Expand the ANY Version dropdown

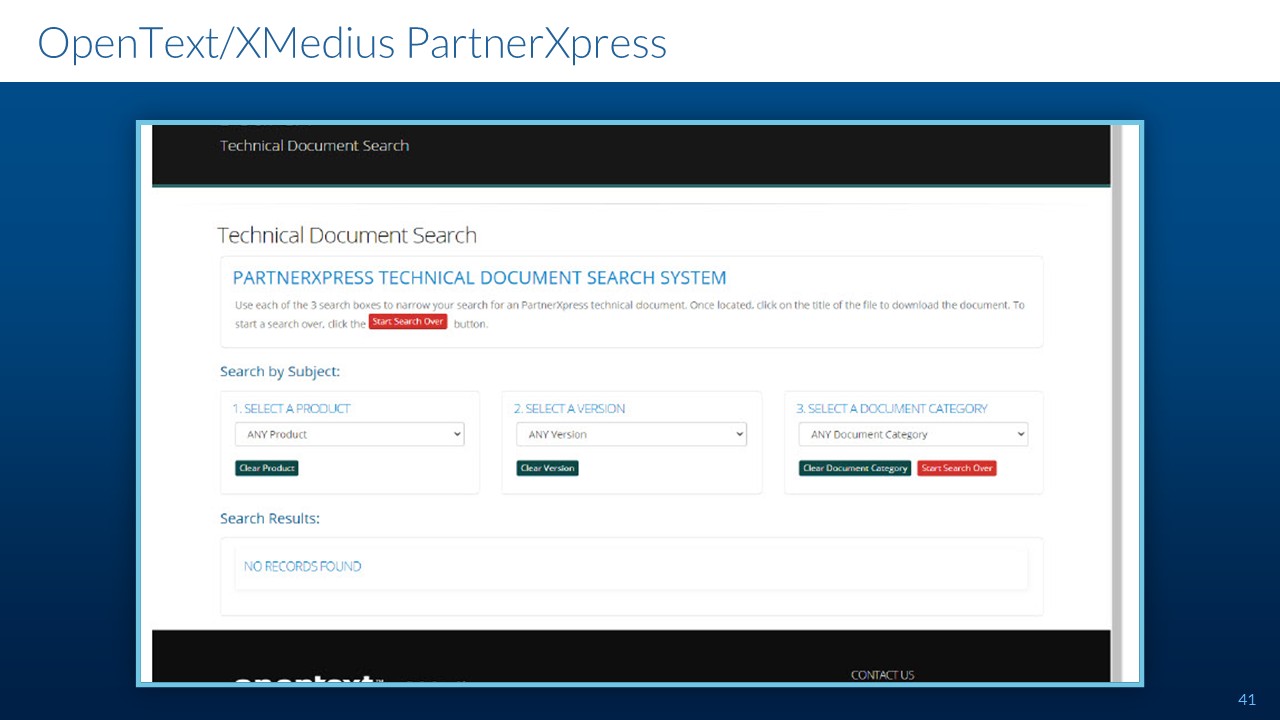631,435
